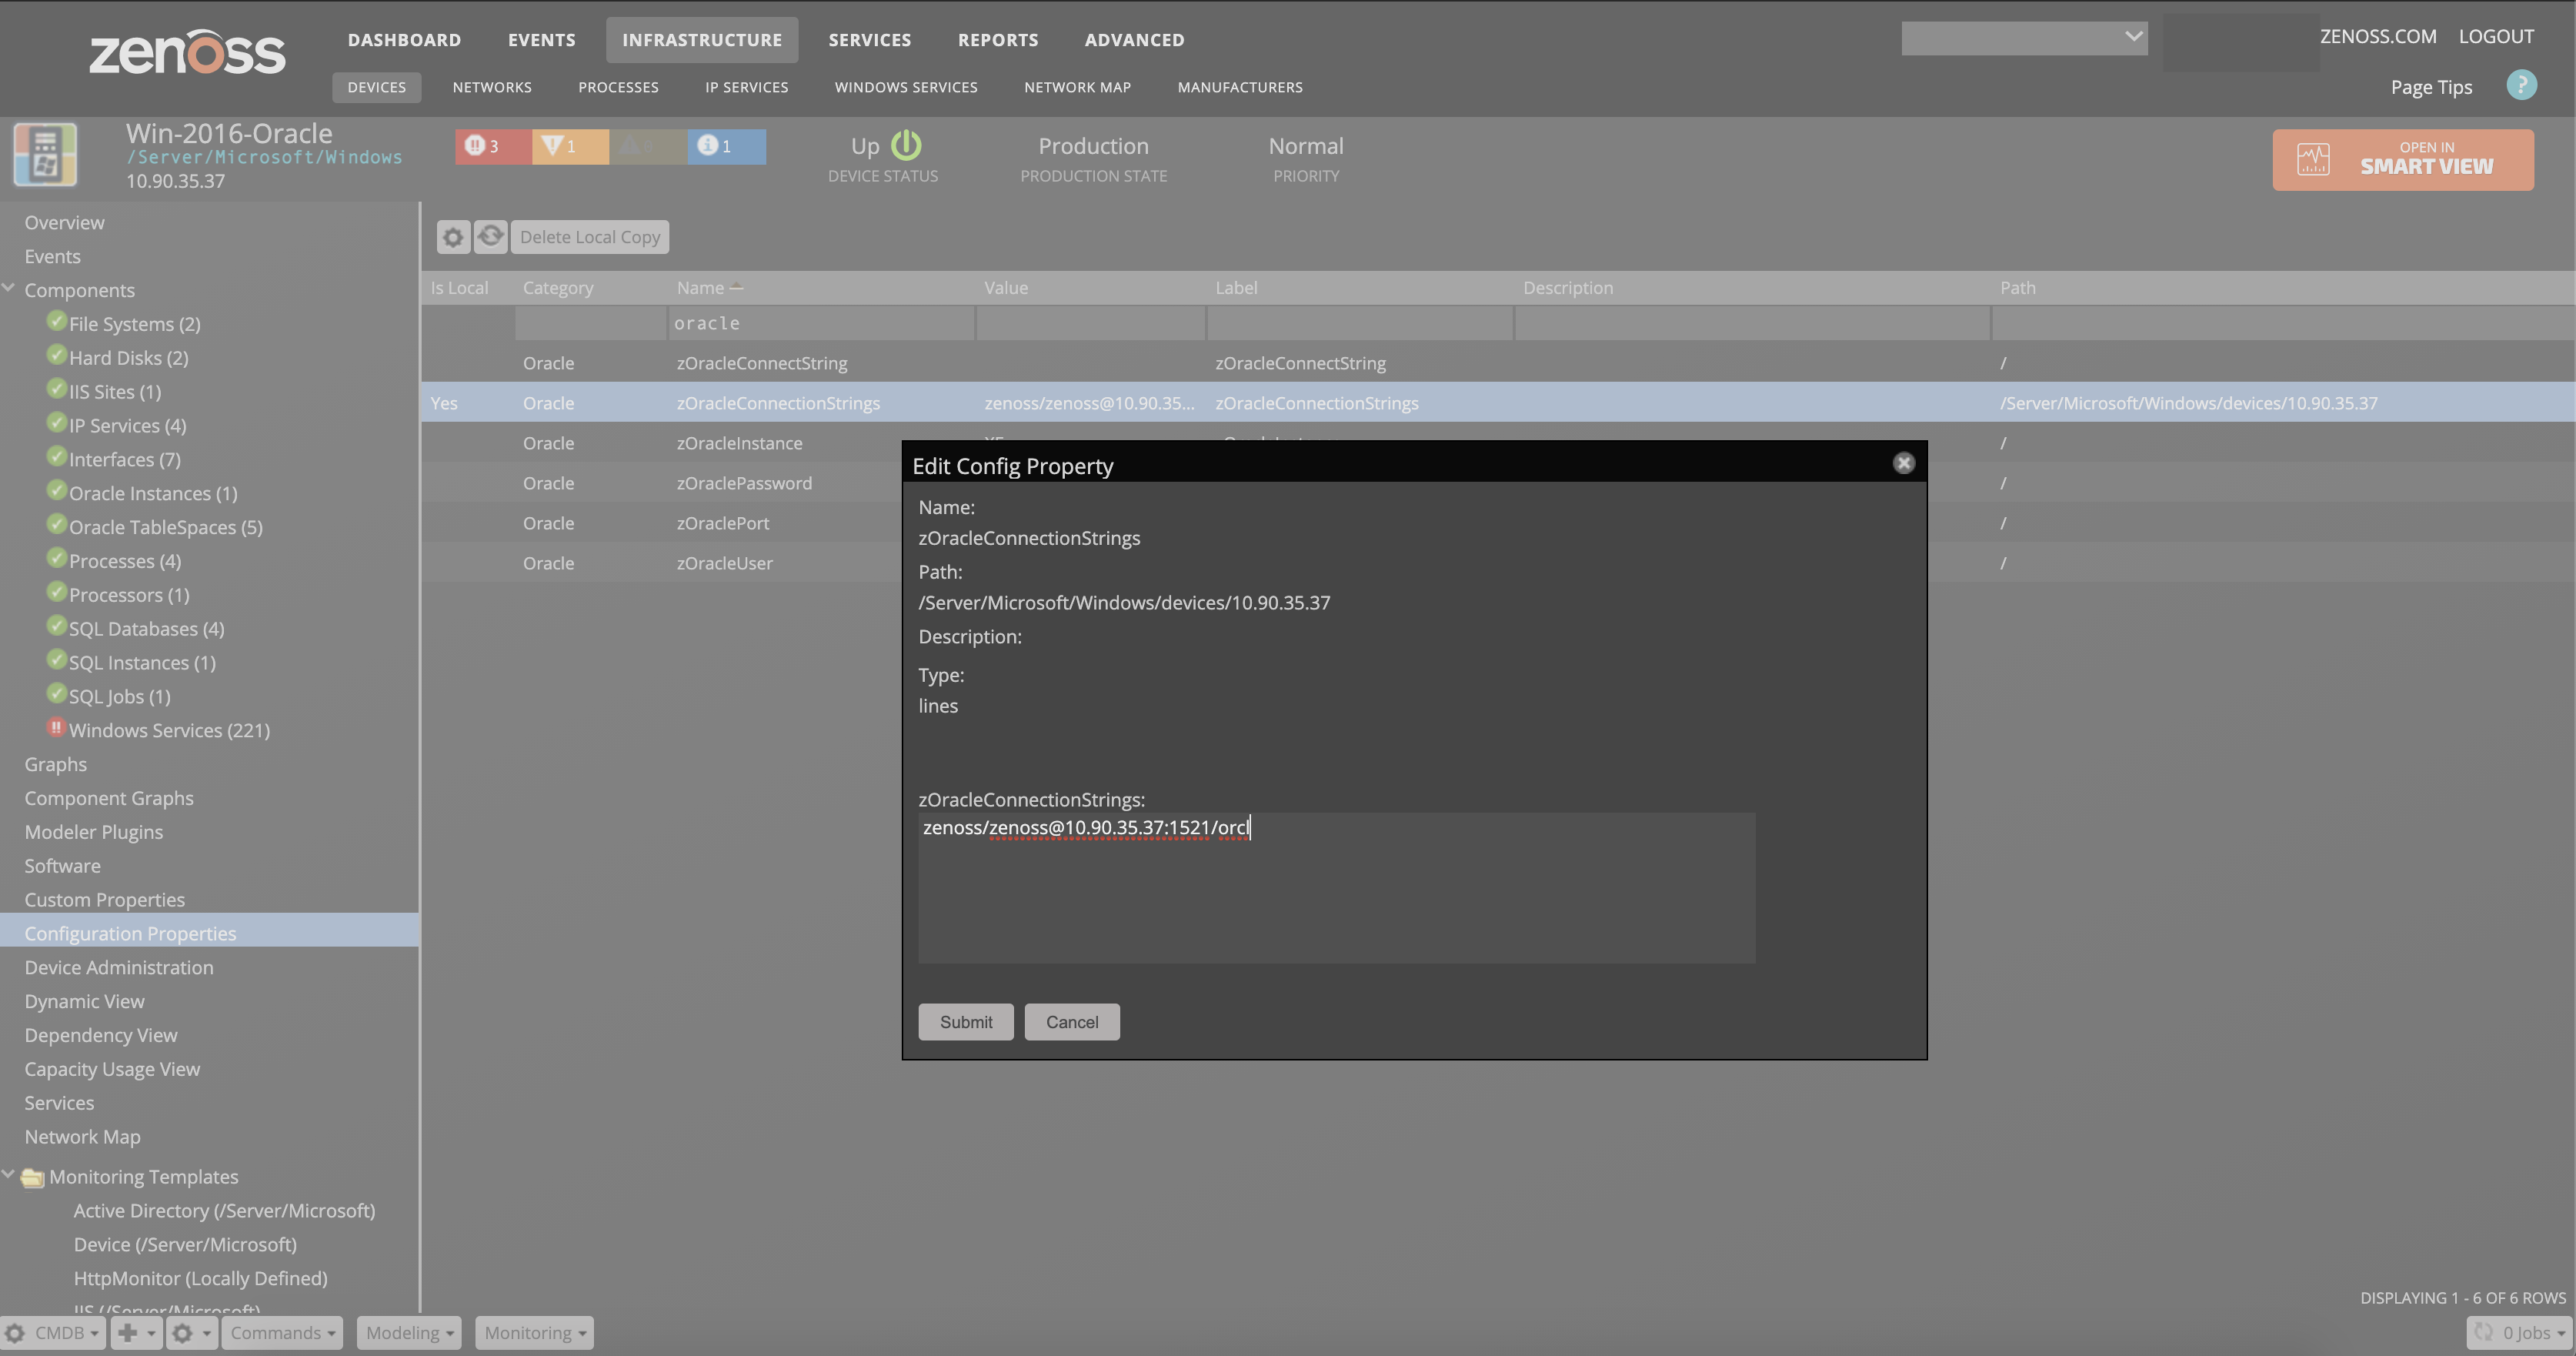The width and height of the screenshot is (2576, 1356).
Task: Select the NETWORKS subtab
Action: click(491, 87)
